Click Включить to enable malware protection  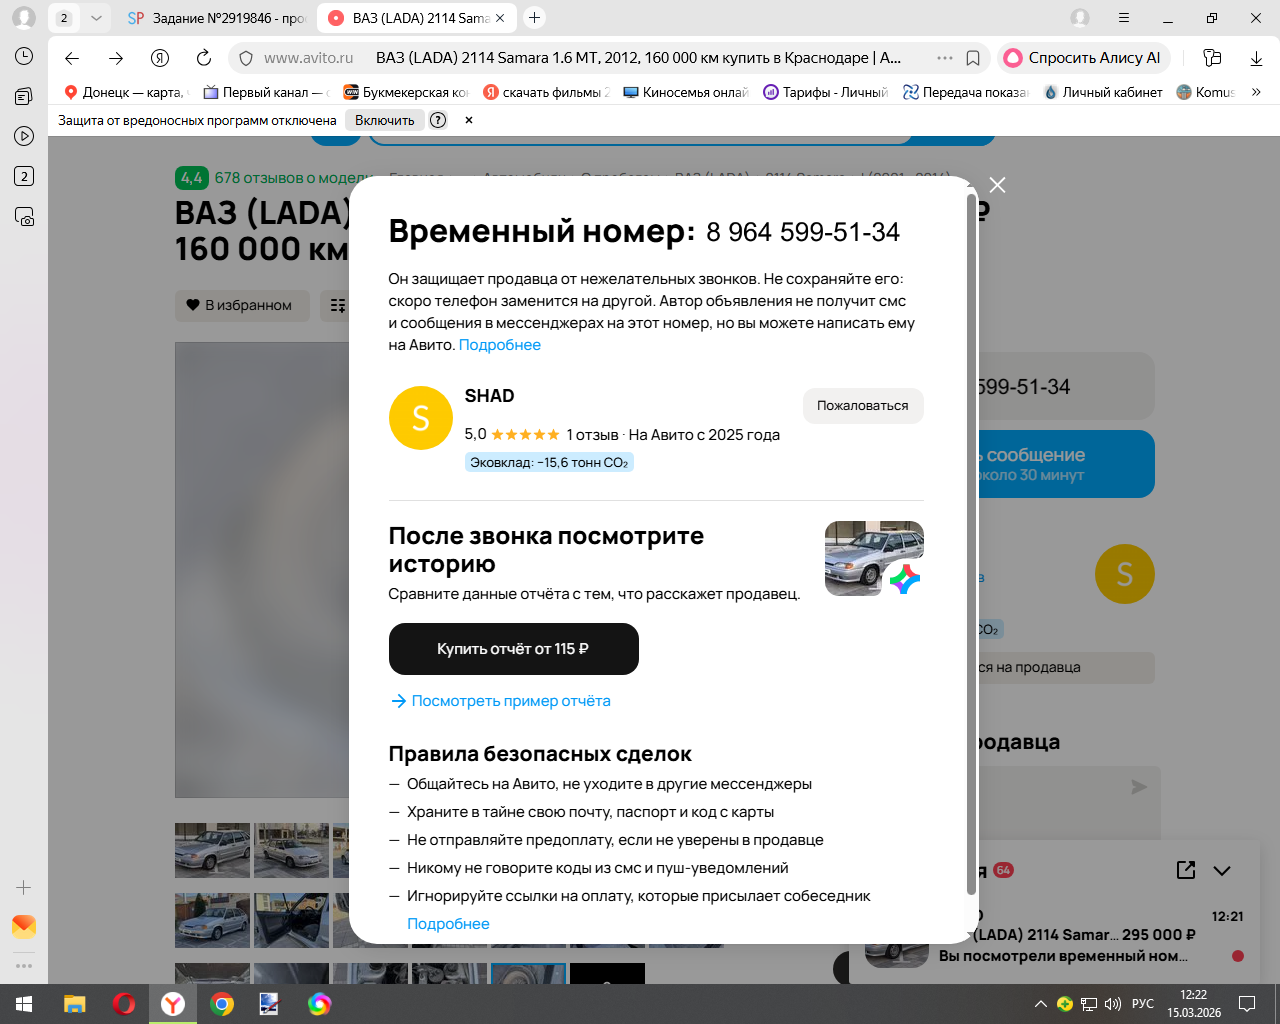click(385, 120)
